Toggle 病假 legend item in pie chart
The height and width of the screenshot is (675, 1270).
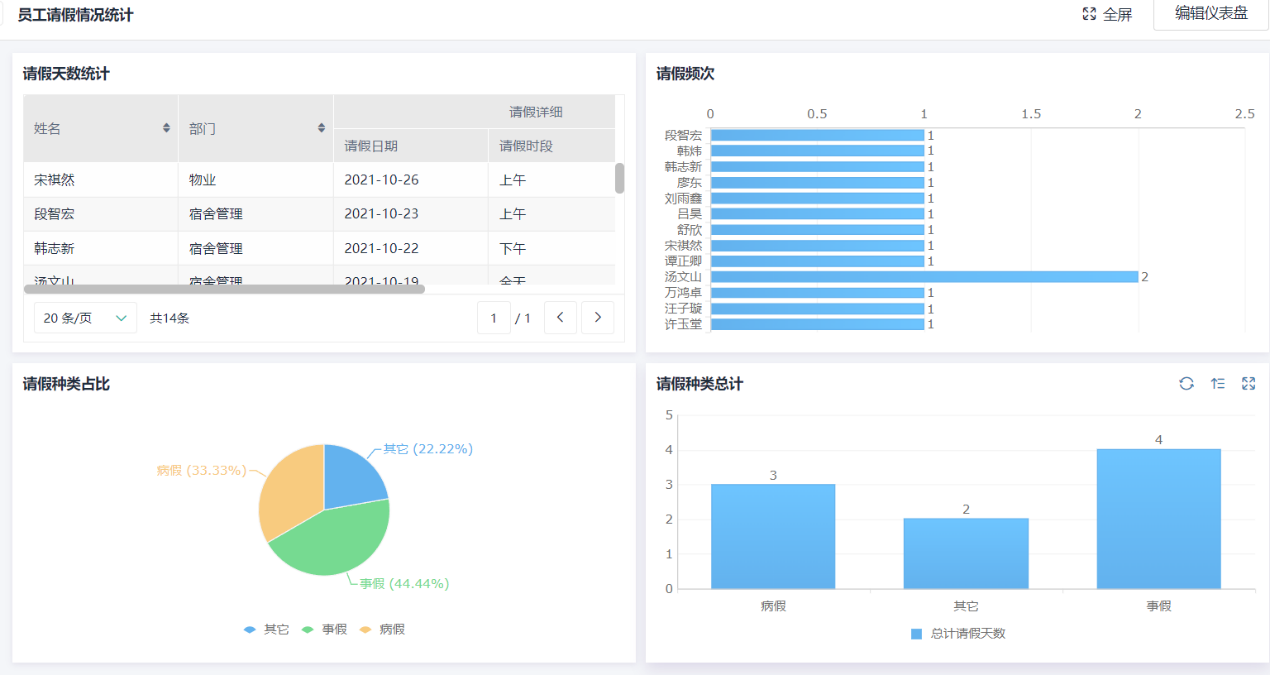[x=383, y=629]
